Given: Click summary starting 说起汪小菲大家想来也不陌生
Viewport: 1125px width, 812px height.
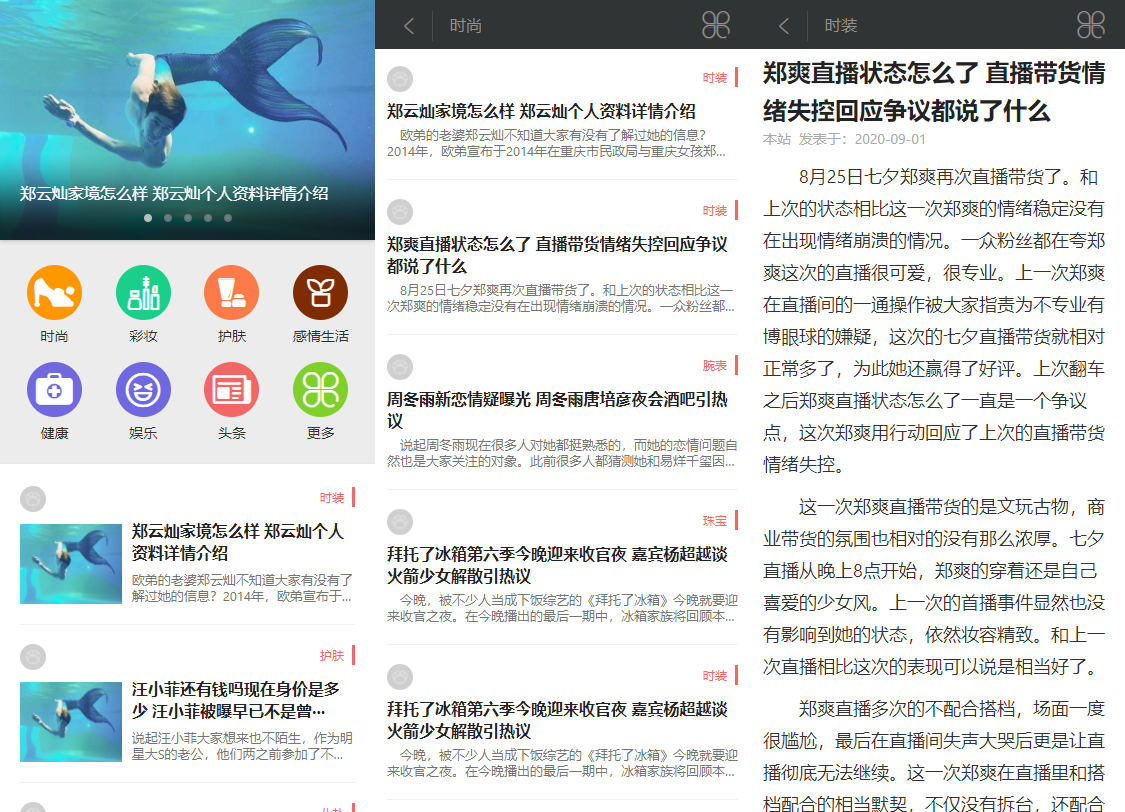Looking at the screenshot, I should click(243, 746).
